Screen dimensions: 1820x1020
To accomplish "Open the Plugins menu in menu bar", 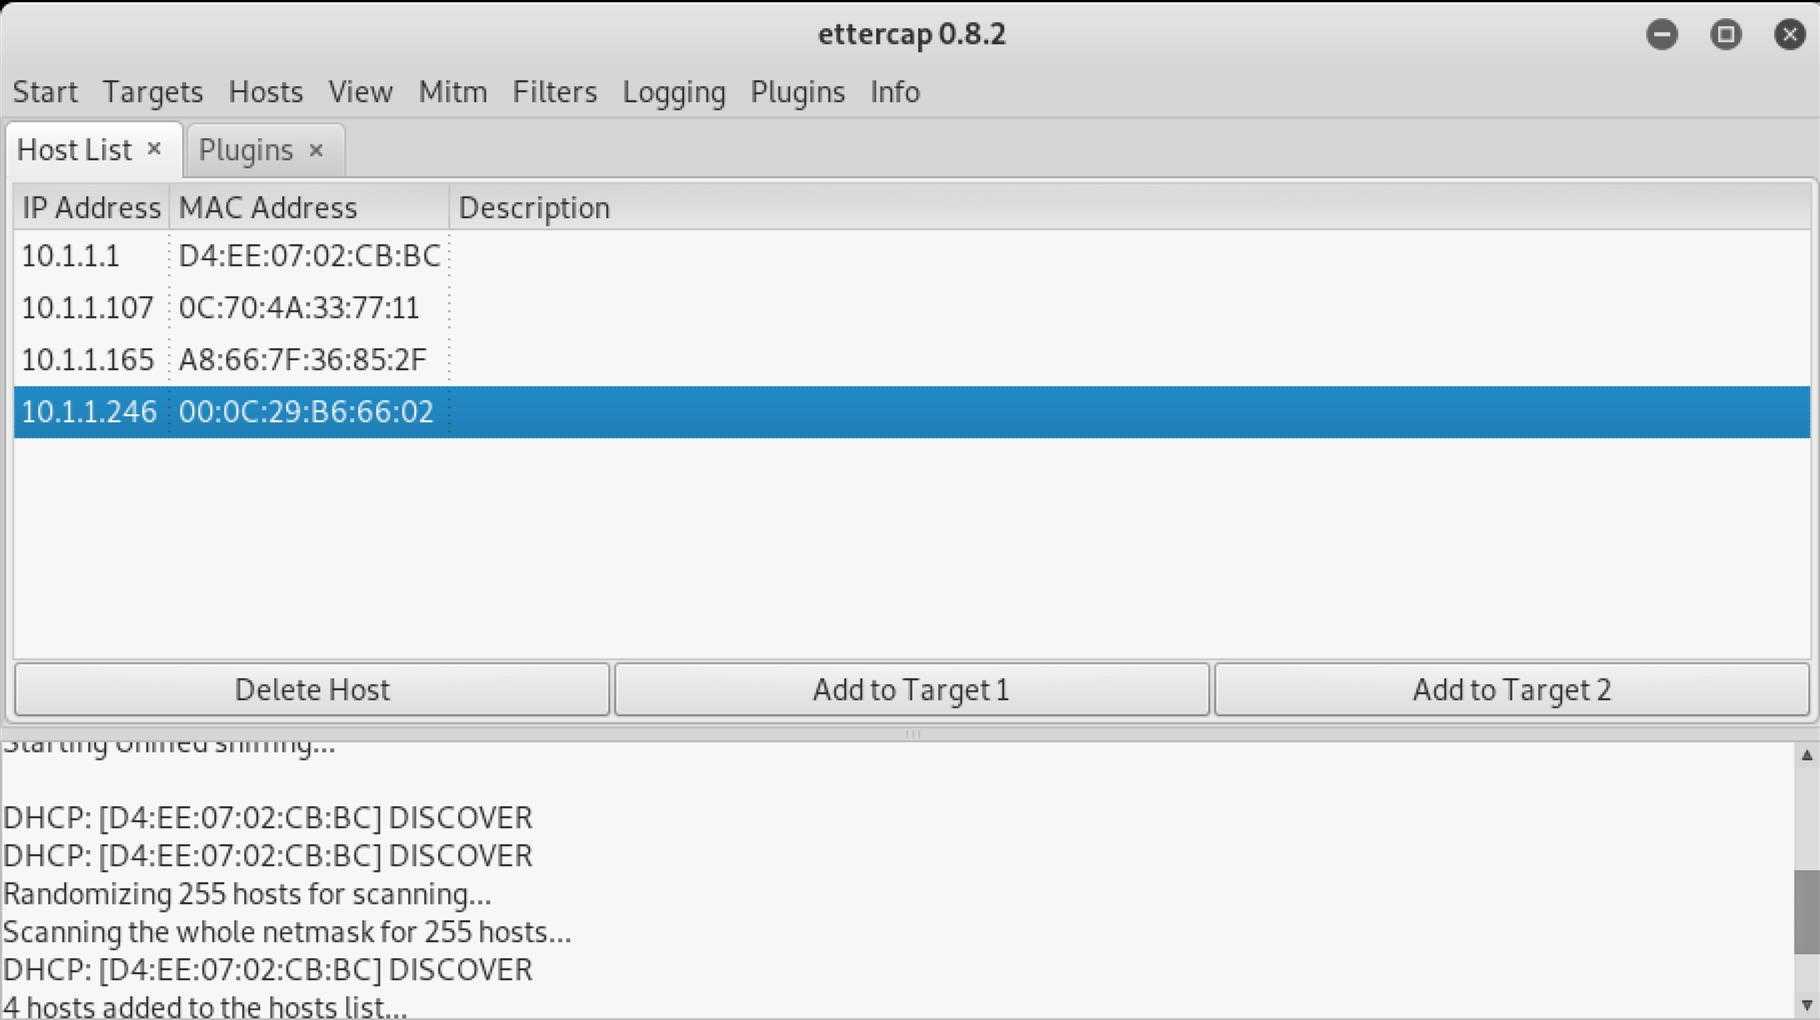I will 798,92.
